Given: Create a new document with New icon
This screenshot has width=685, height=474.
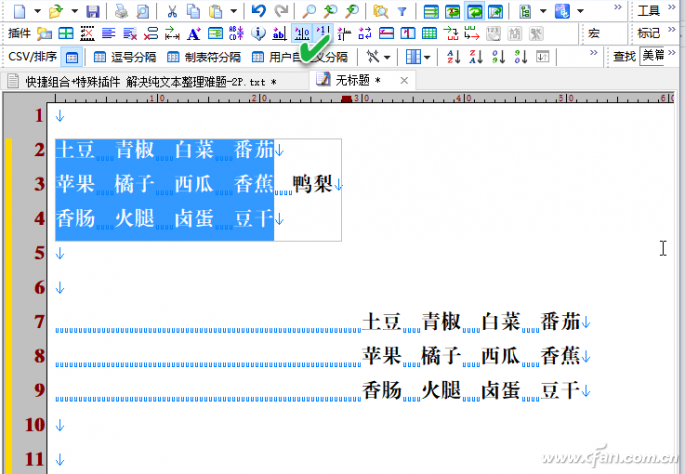Looking at the screenshot, I should point(19,11).
